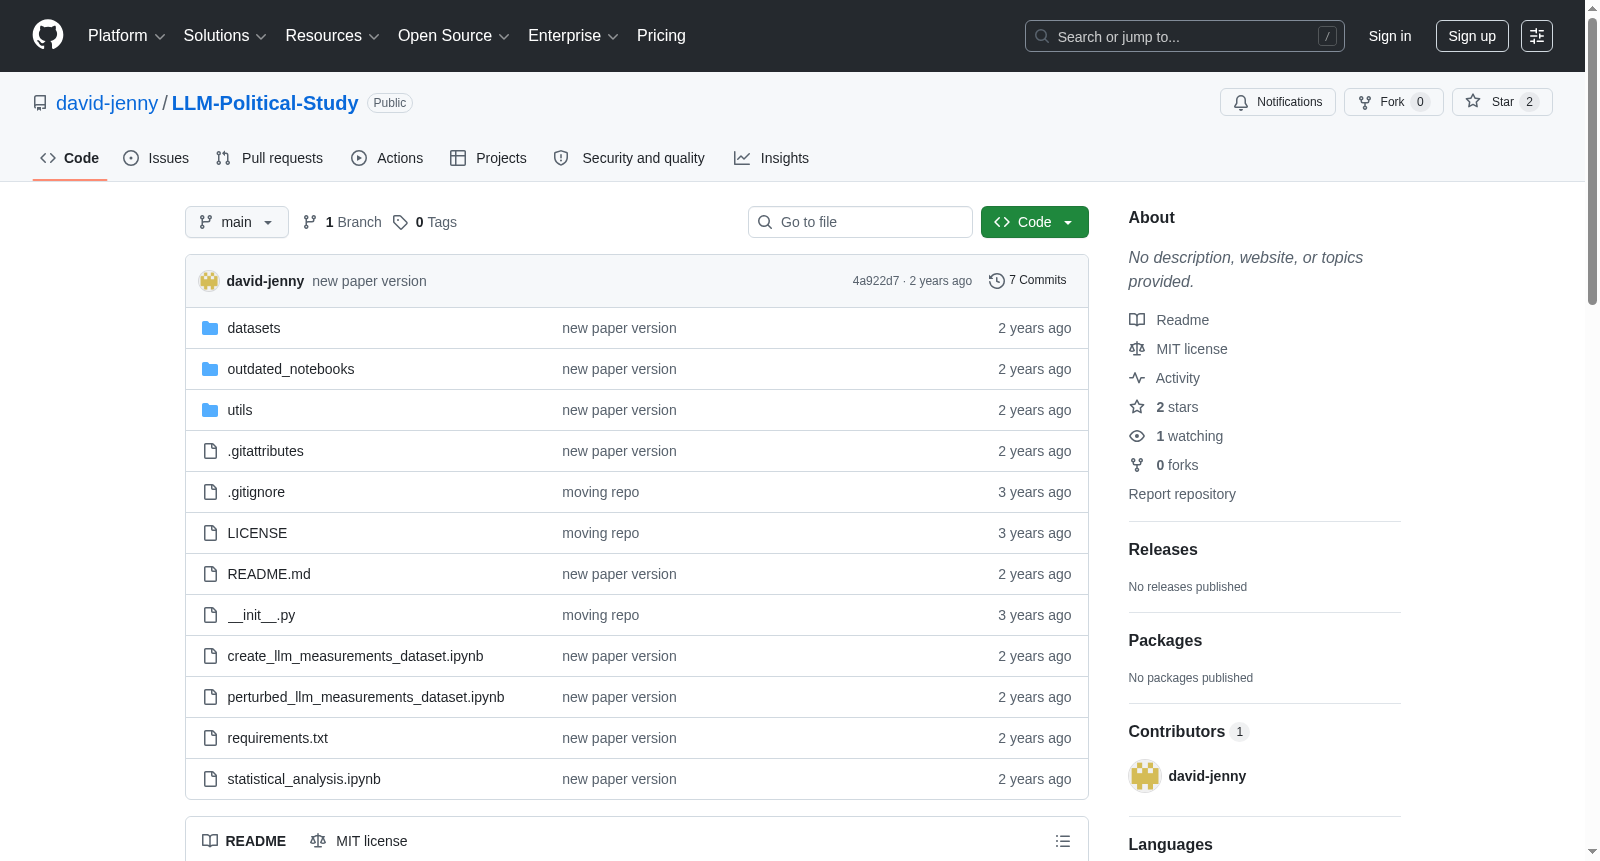This screenshot has width=1600, height=861.
Task: Click the Star icon
Action: 1473,102
